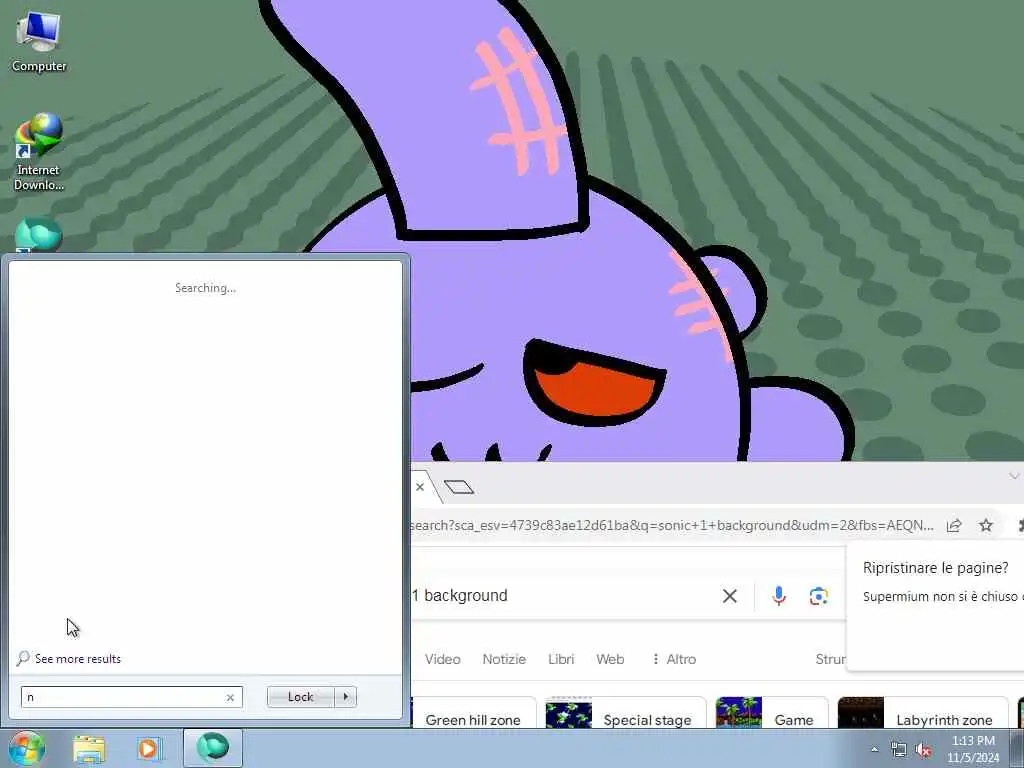Viewport: 1024px width, 768px height.
Task: Open the tab search chevron in browser
Action: coord(1014,476)
